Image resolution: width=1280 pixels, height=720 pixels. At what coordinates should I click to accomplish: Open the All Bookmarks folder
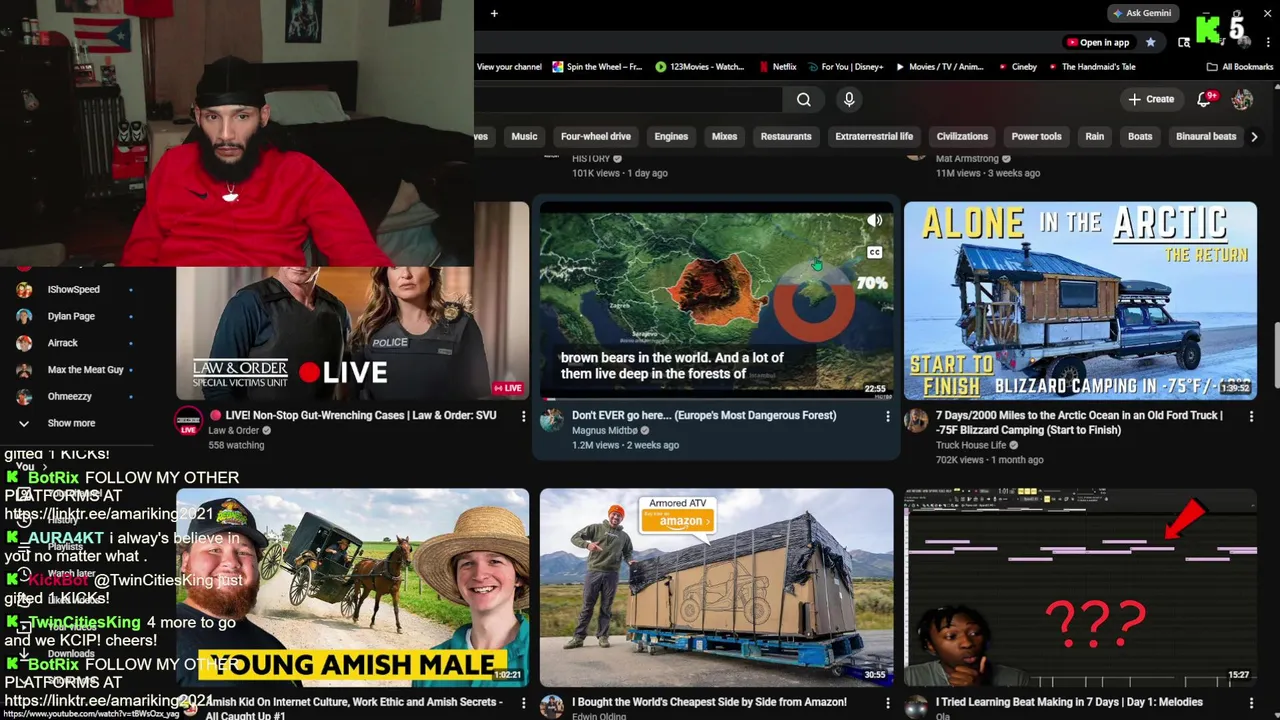pos(1240,67)
